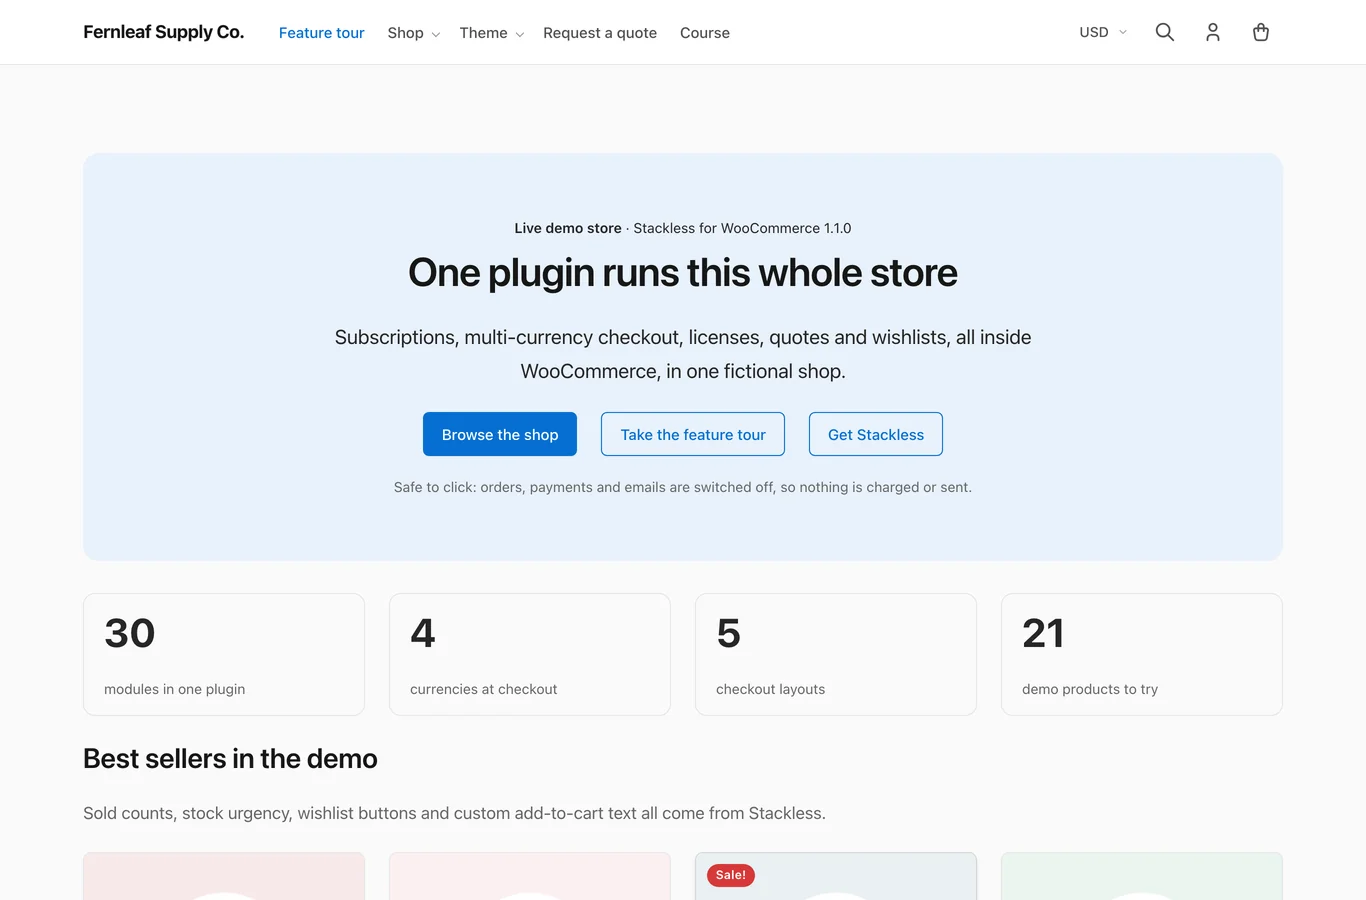Click the 21 demo products to try card
The width and height of the screenshot is (1366, 900).
1142,654
